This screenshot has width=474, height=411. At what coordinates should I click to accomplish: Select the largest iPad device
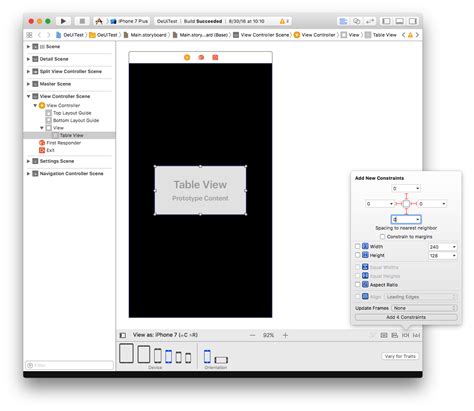pos(126,353)
